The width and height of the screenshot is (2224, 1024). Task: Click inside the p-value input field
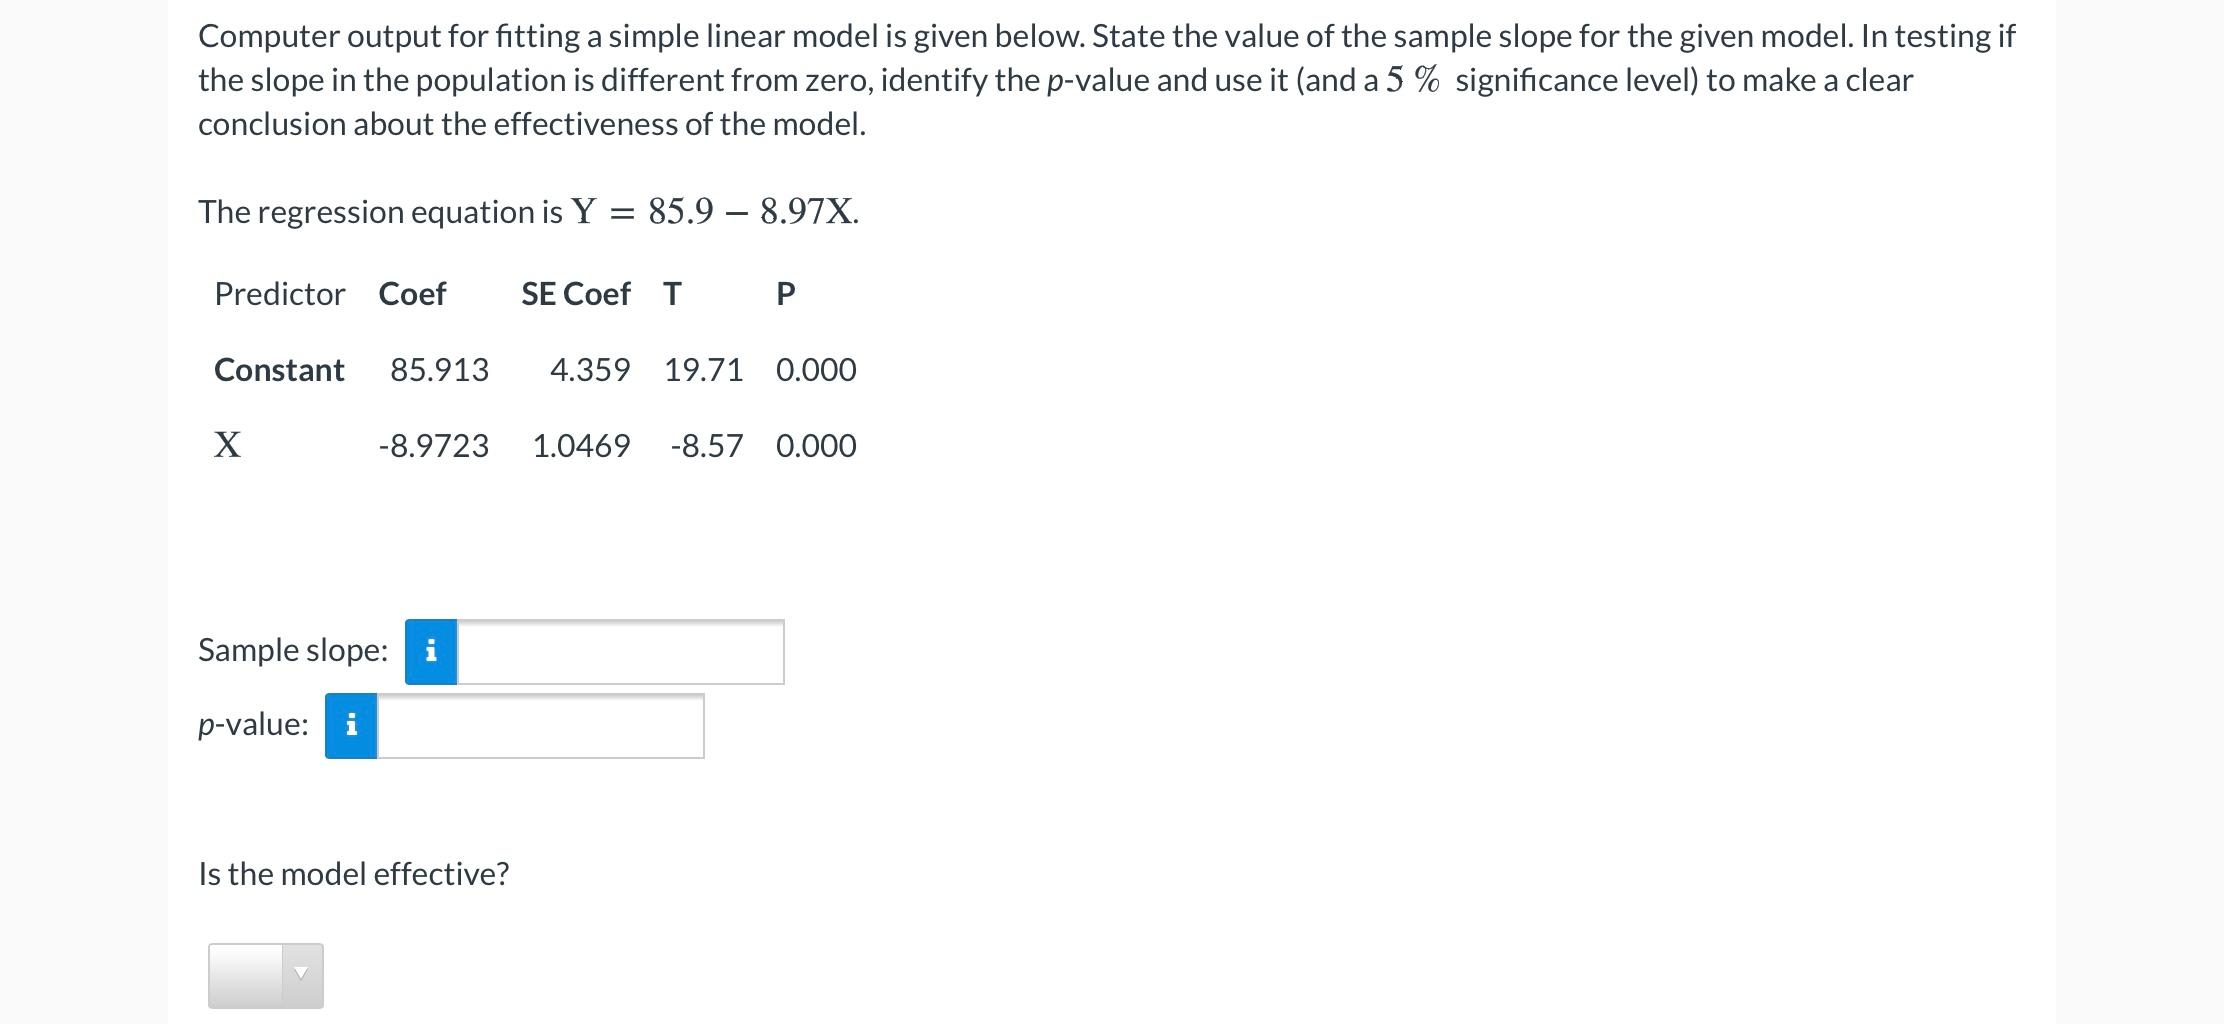(540, 727)
